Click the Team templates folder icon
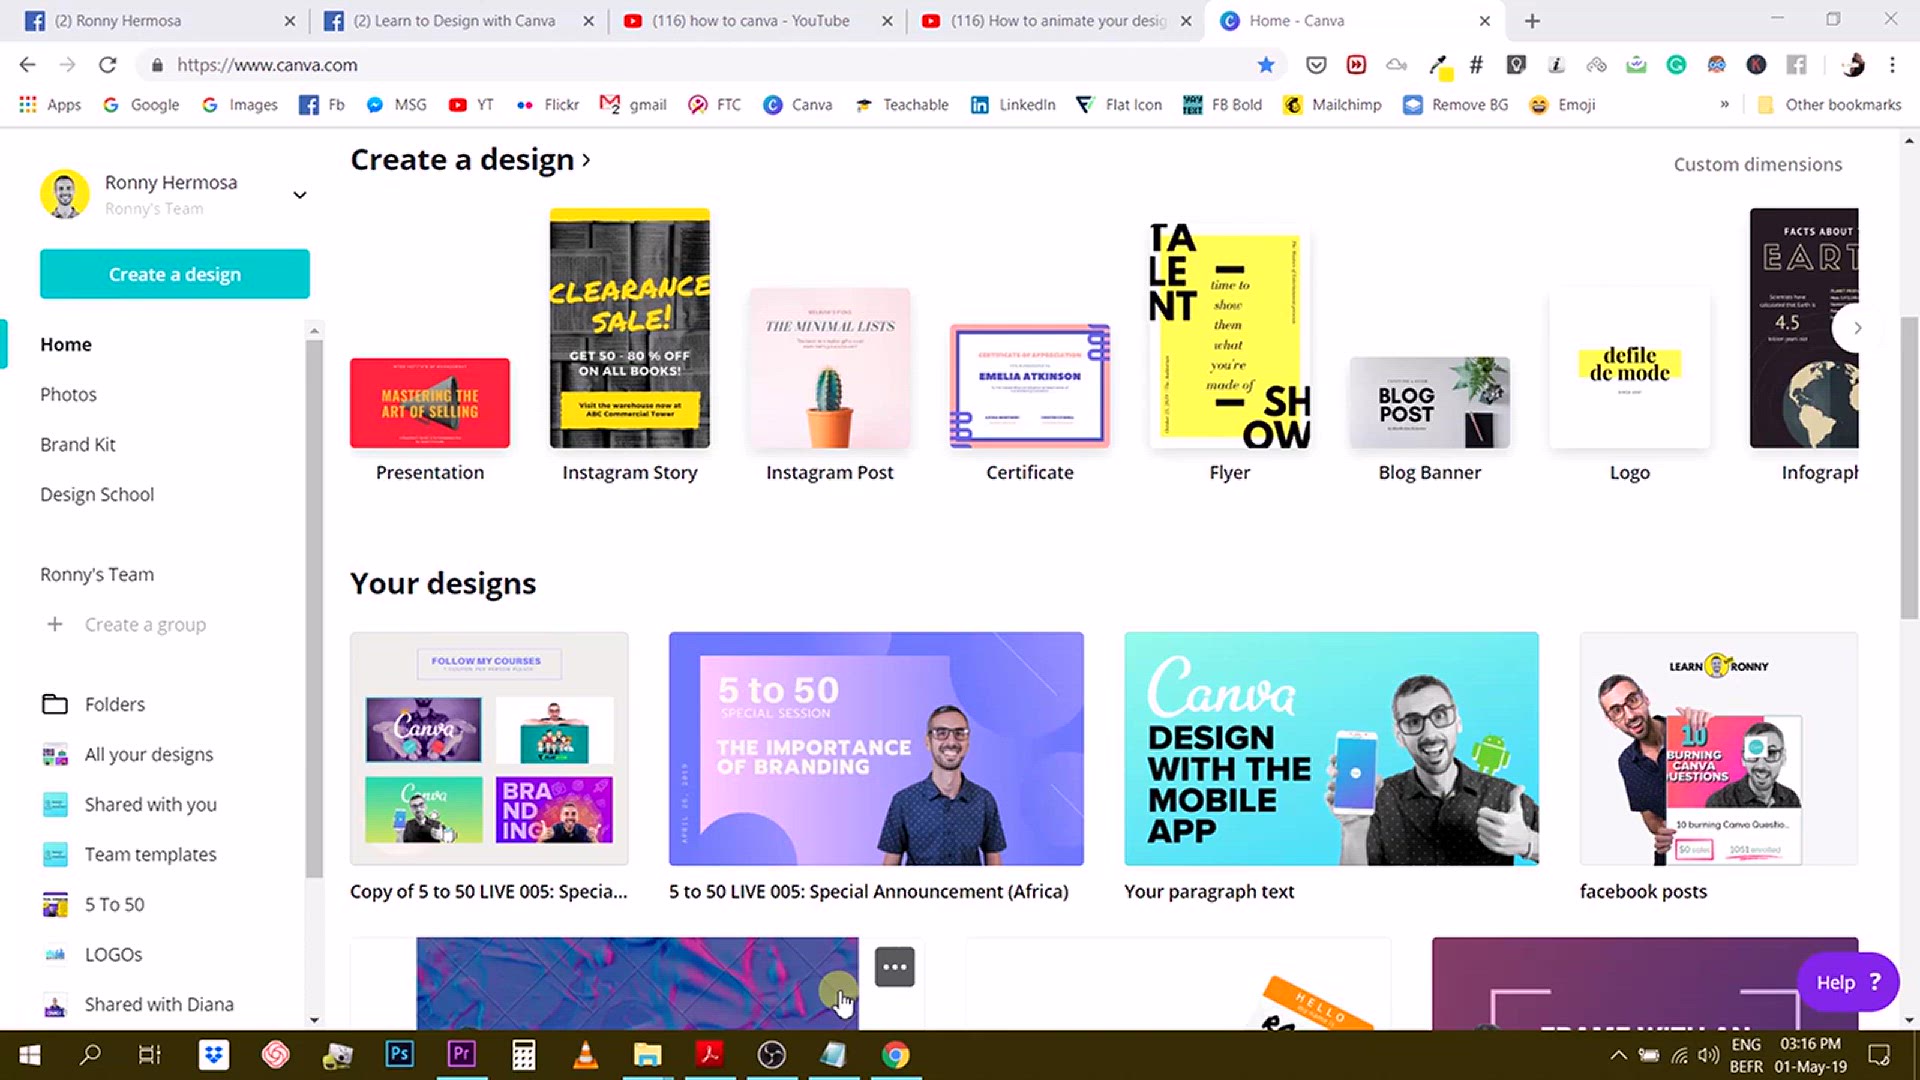This screenshot has width=1920, height=1080. [x=55, y=854]
